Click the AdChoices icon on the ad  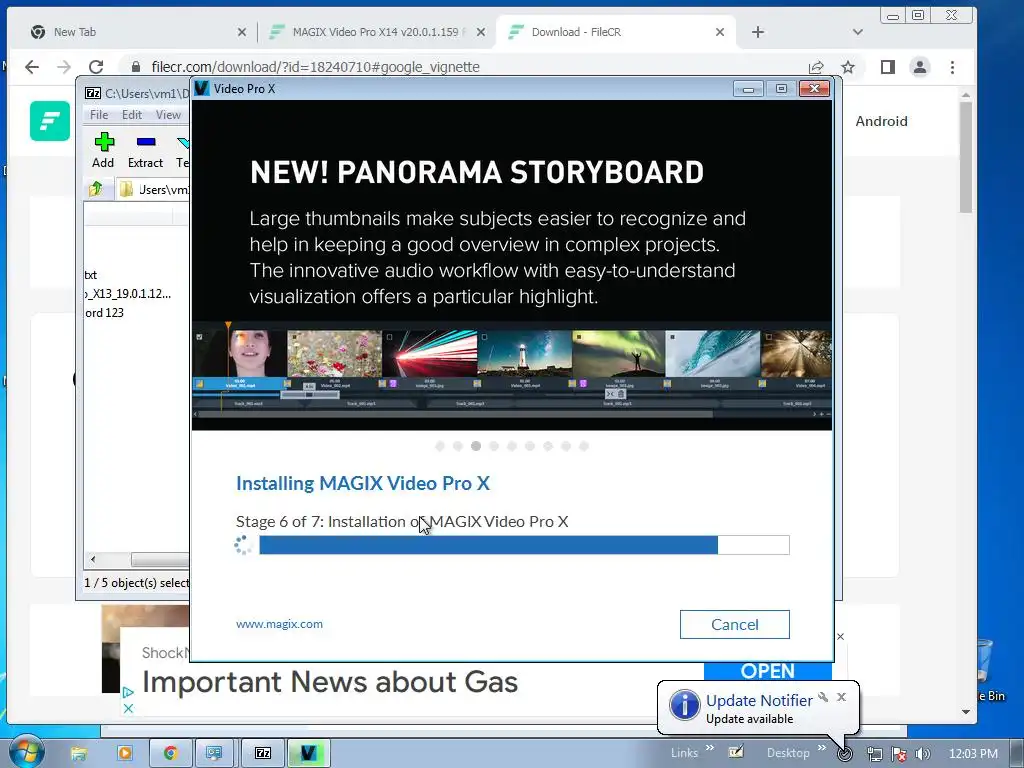[x=128, y=692]
